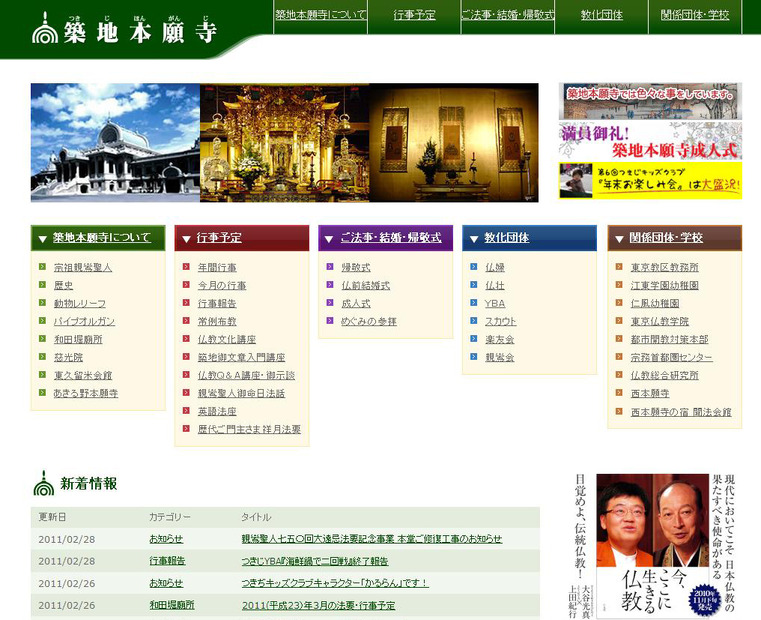Click the blue arrow icon beside 親鸞会
Screen dimensions: 761x620
tap(474, 356)
